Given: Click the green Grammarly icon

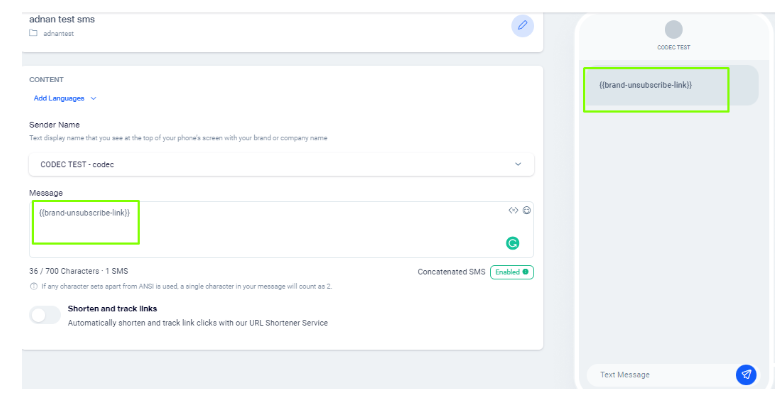Looking at the screenshot, I should [513, 242].
